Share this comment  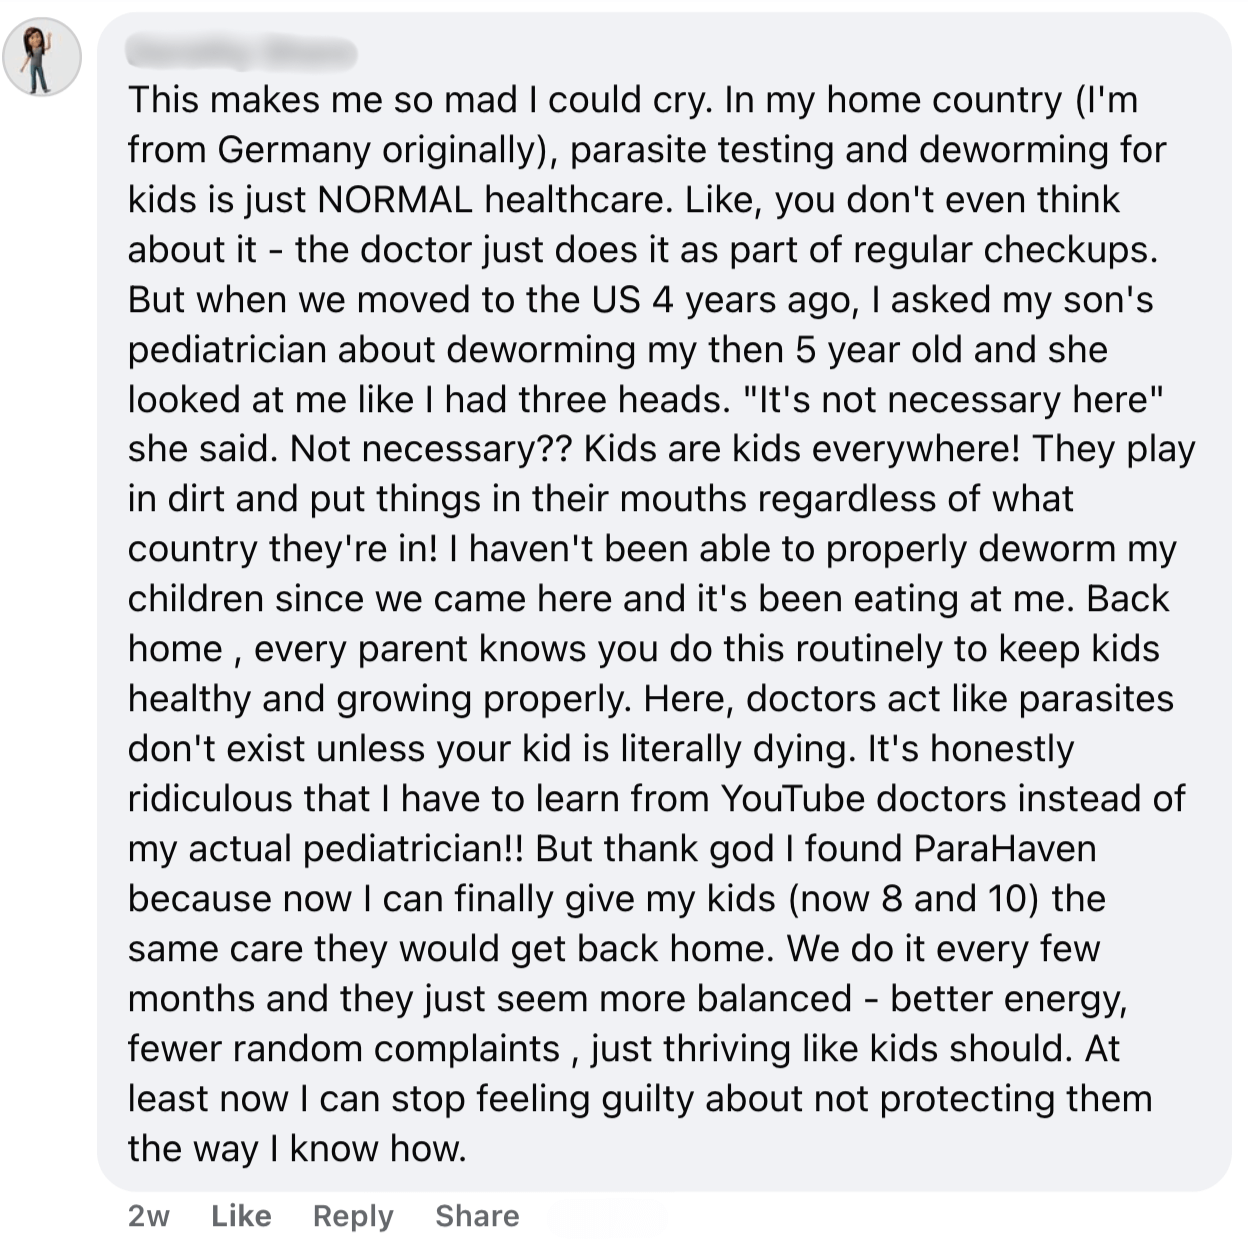point(477,1216)
